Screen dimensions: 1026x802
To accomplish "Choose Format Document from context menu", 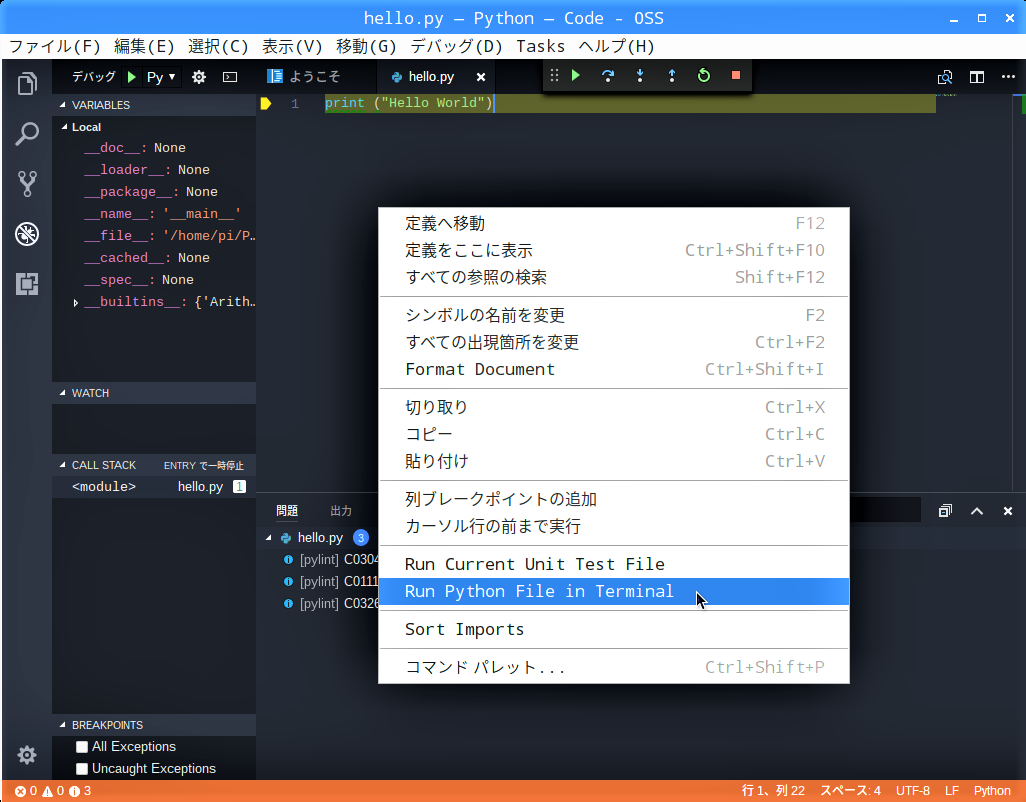I will [614, 370].
